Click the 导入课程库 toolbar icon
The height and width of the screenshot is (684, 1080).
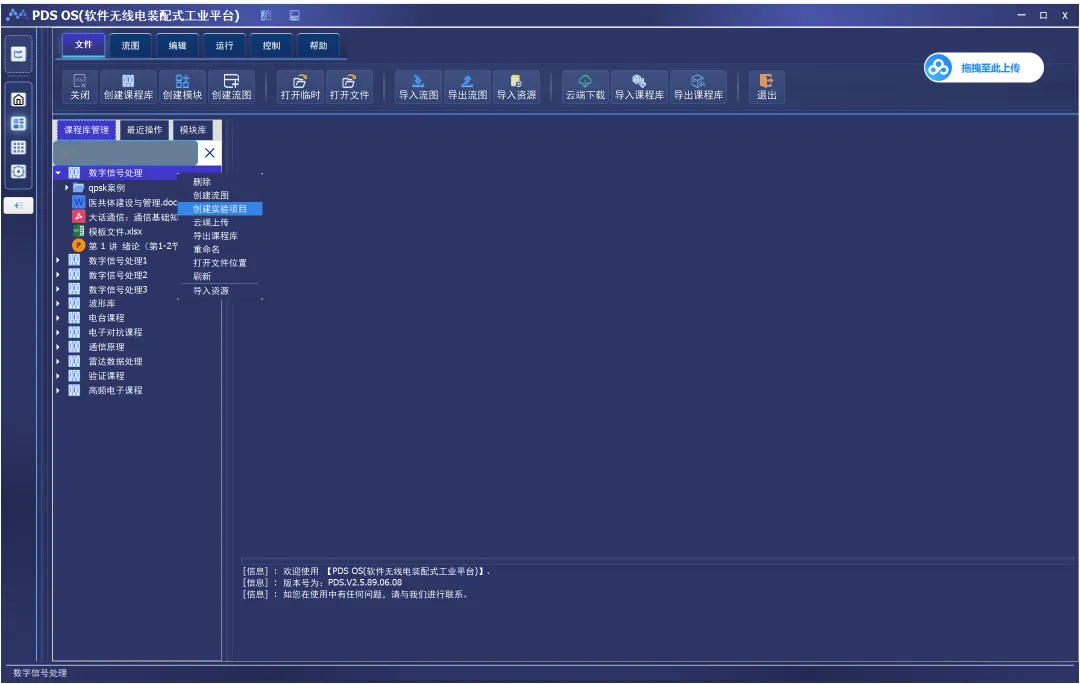[639, 87]
